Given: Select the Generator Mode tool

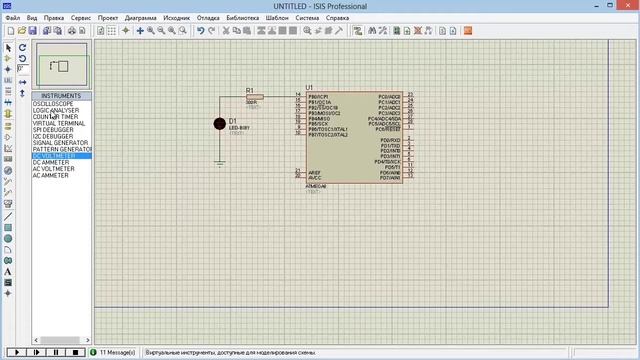Looking at the screenshot, I should point(8,170).
